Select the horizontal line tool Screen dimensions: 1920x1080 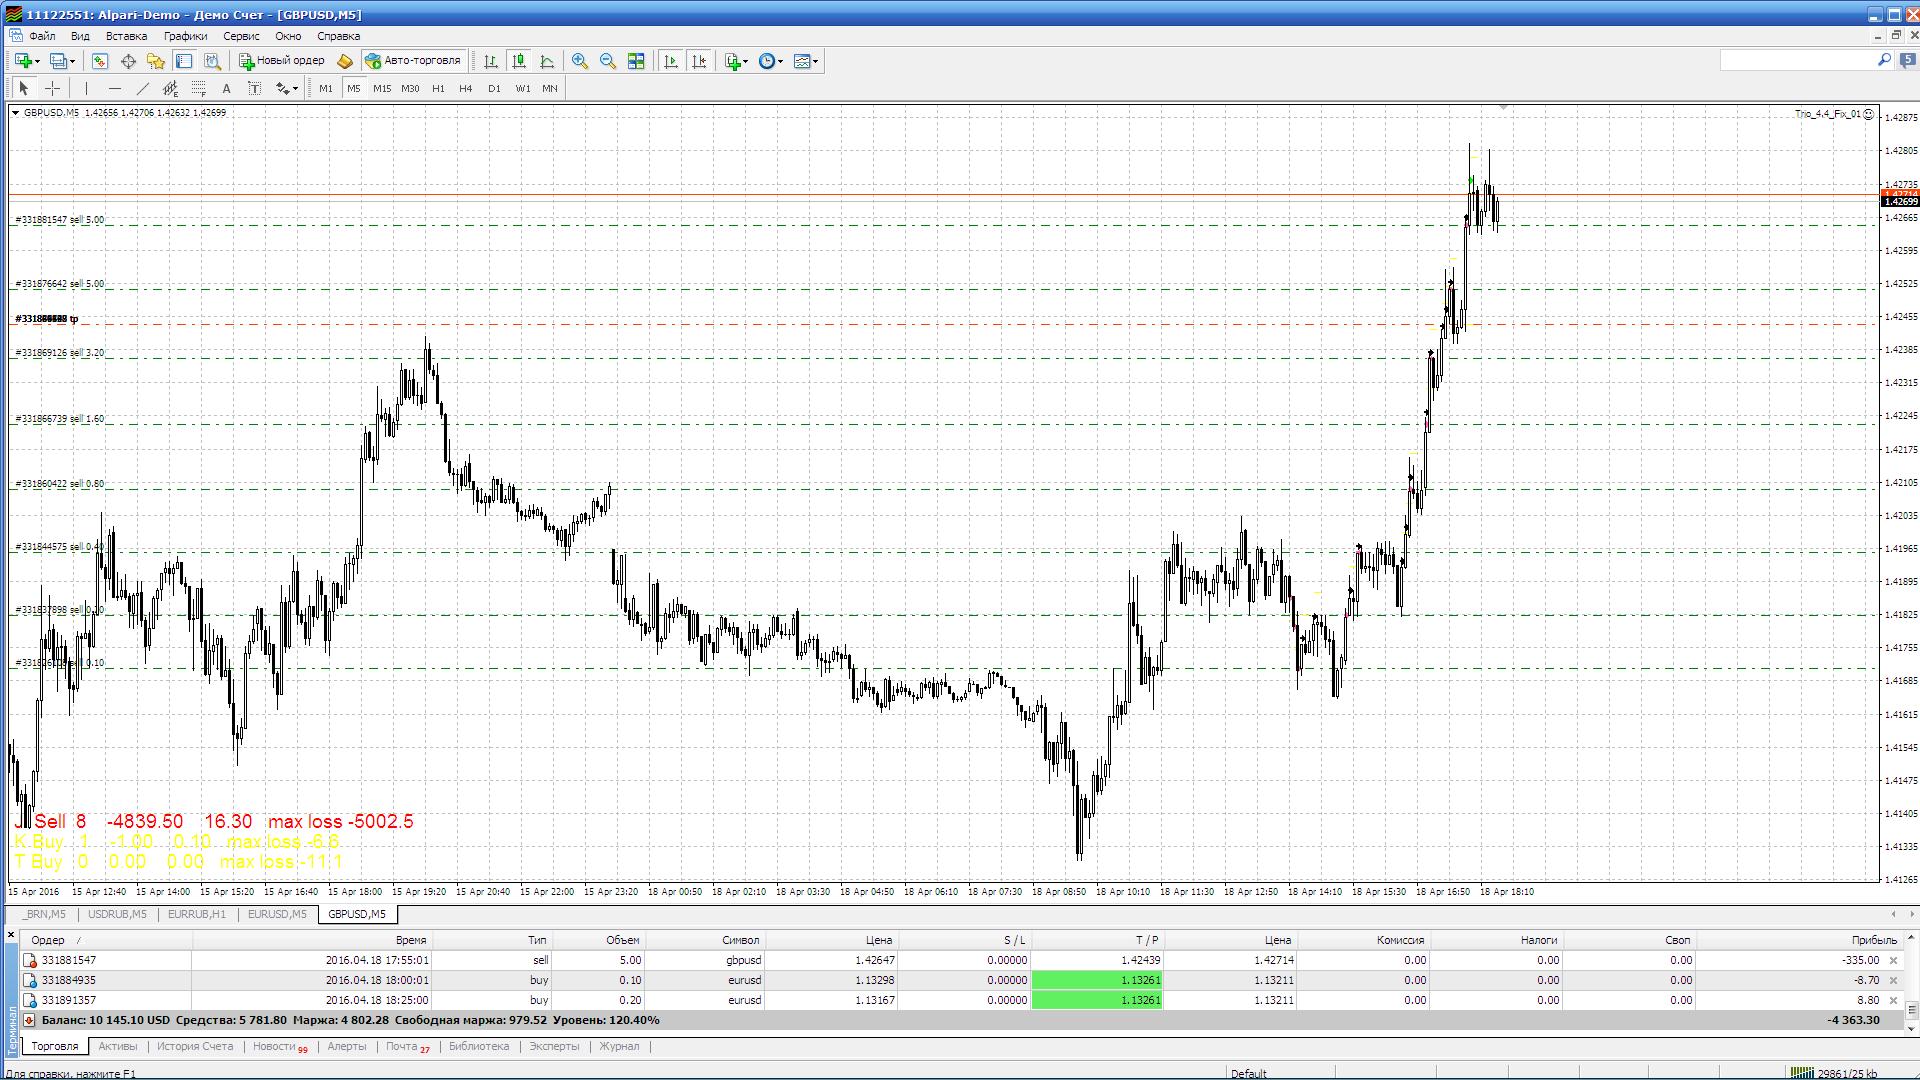[x=115, y=88]
